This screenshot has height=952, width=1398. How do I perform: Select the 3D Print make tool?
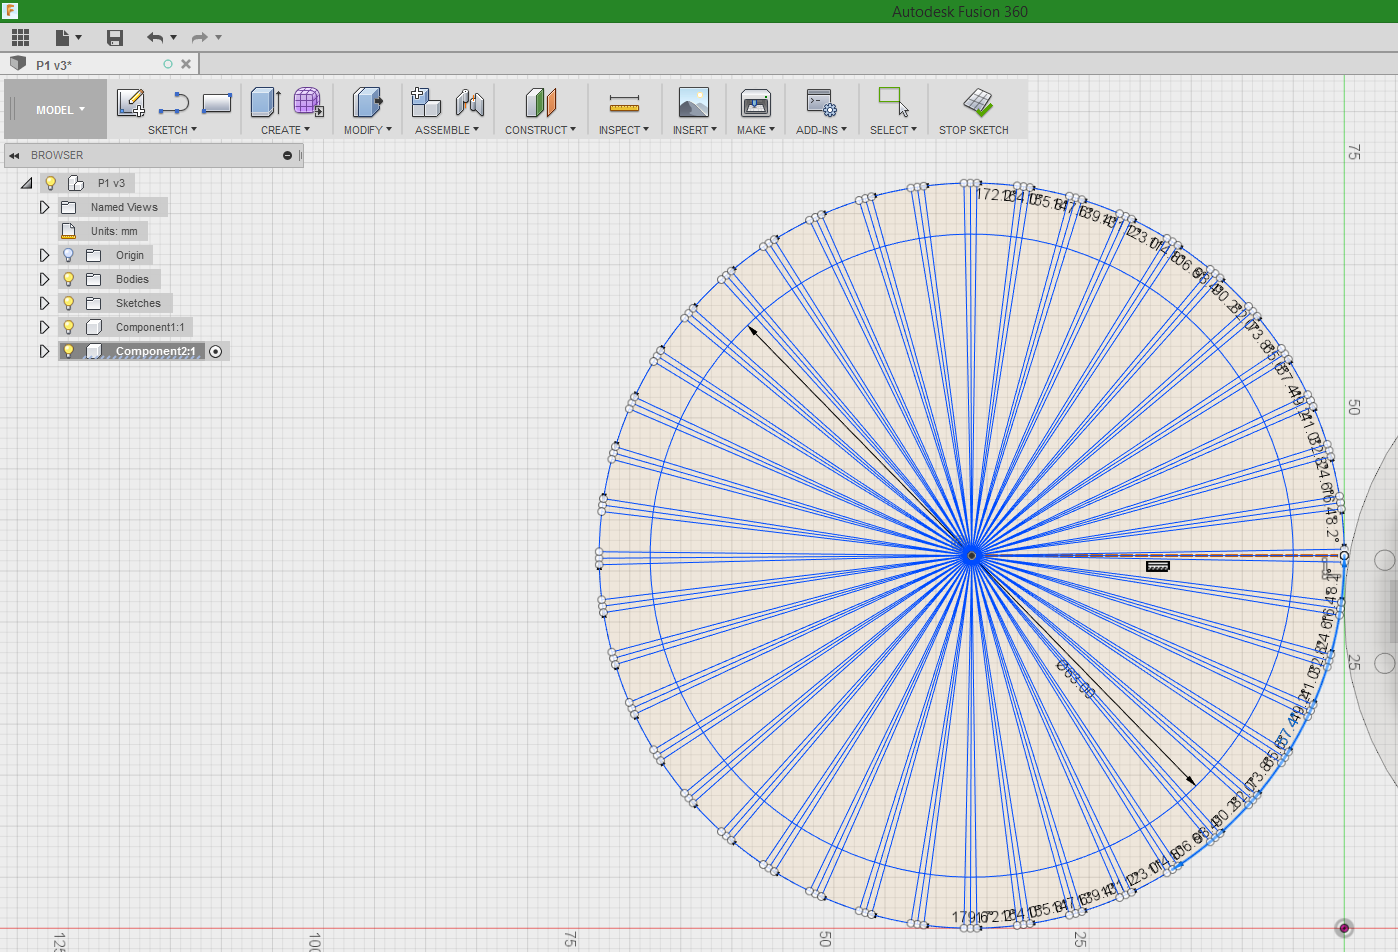[756, 102]
